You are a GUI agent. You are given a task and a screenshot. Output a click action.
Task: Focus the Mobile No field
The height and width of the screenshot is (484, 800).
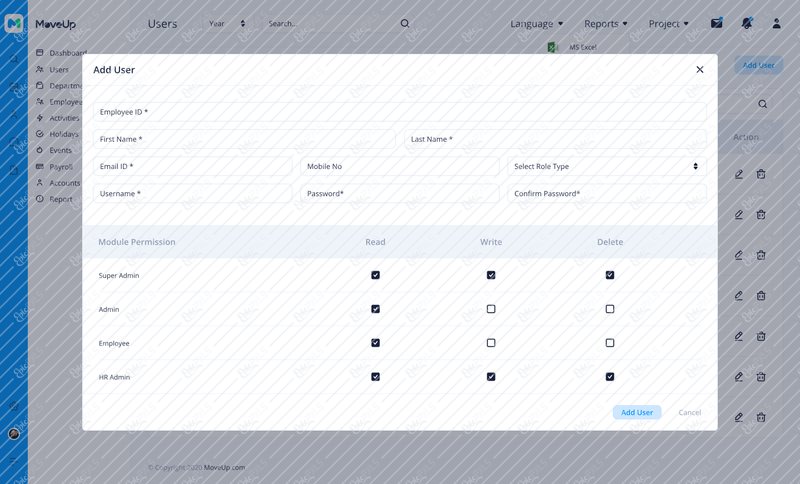click(399, 166)
